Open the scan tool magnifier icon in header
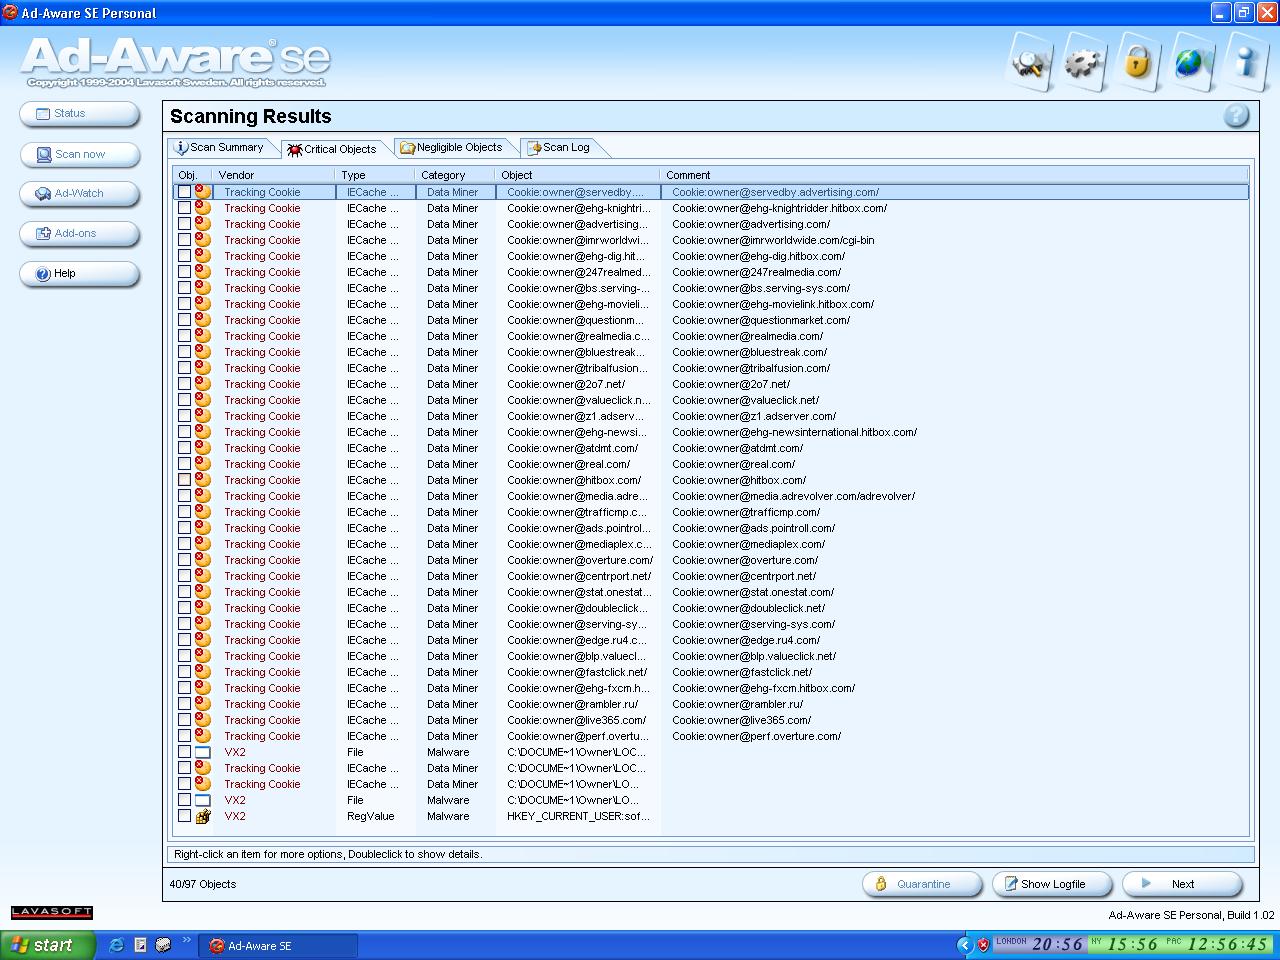The width and height of the screenshot is (1280, 960). coord(1029,62)
